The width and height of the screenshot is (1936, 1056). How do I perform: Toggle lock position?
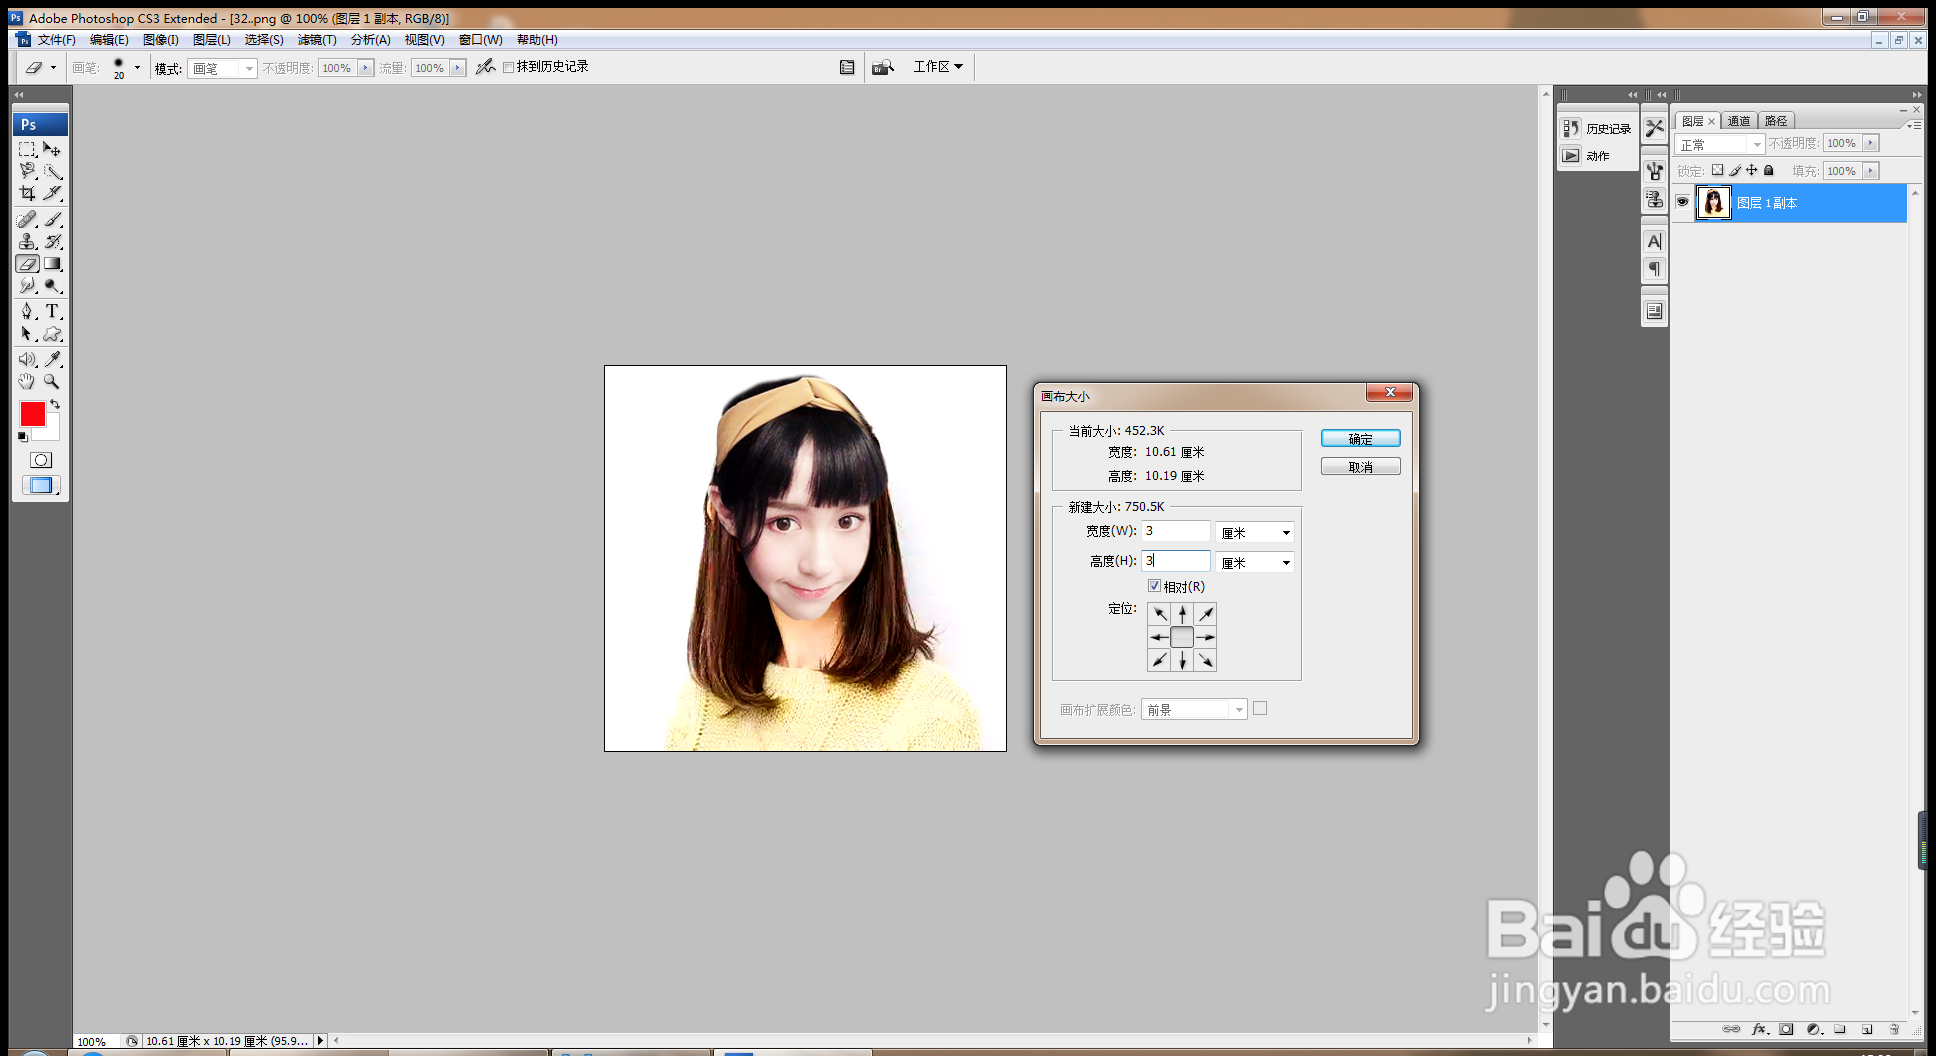[x=1752, y=170]
